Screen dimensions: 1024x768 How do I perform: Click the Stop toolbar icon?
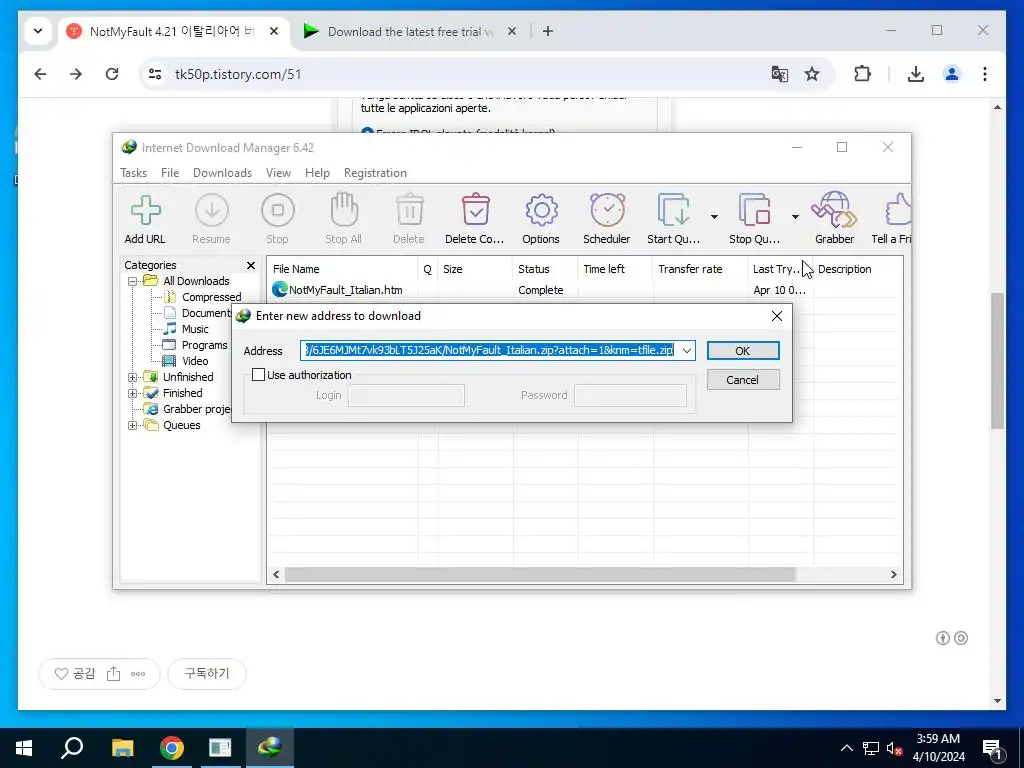point(278,219)
